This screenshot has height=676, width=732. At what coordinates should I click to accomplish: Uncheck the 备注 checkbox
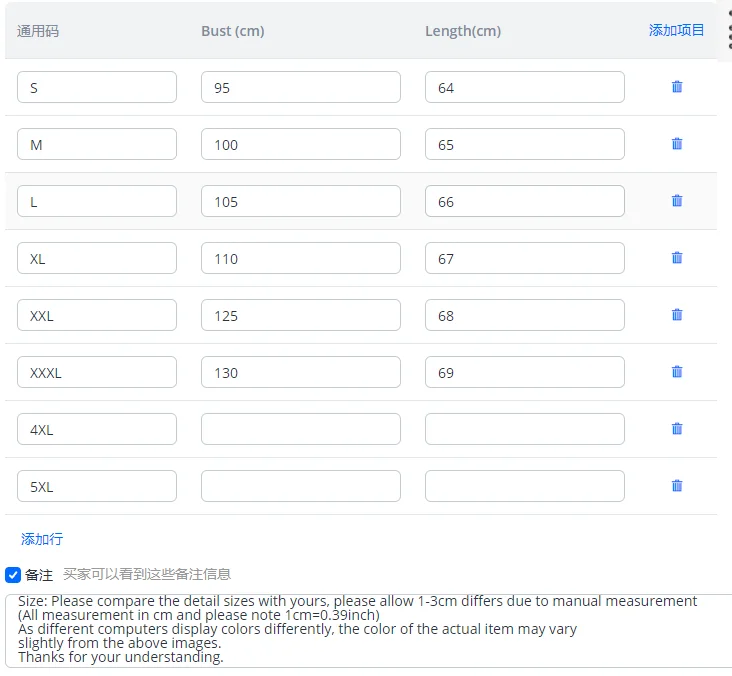coord(13,575)
